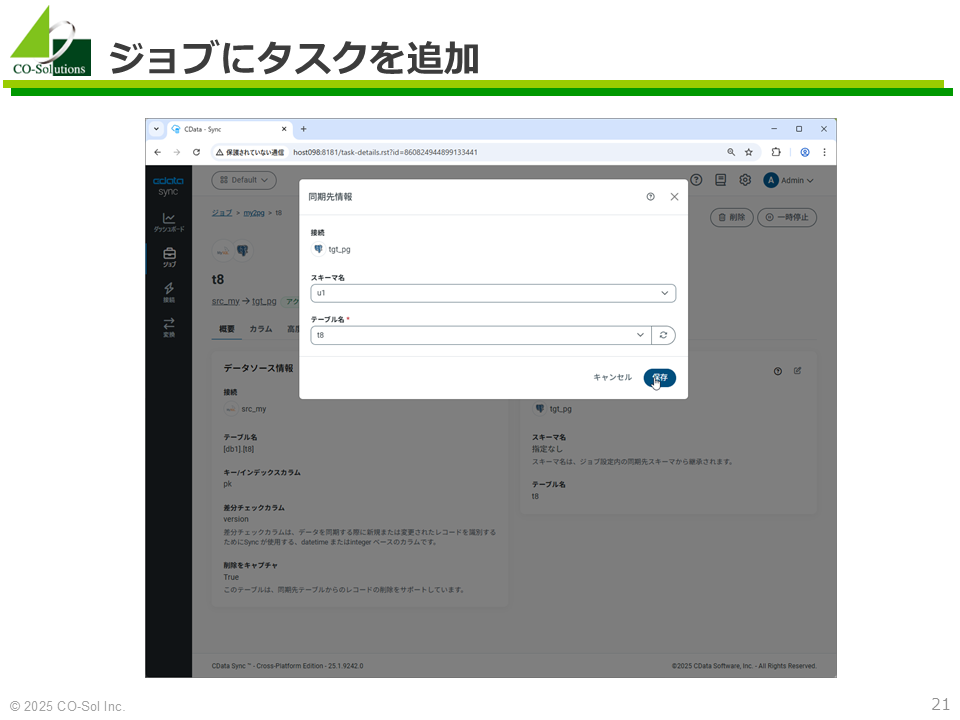Screen dimensions: 960x720
Task: Click the help icon on destination panel
Action: point(778,371)
